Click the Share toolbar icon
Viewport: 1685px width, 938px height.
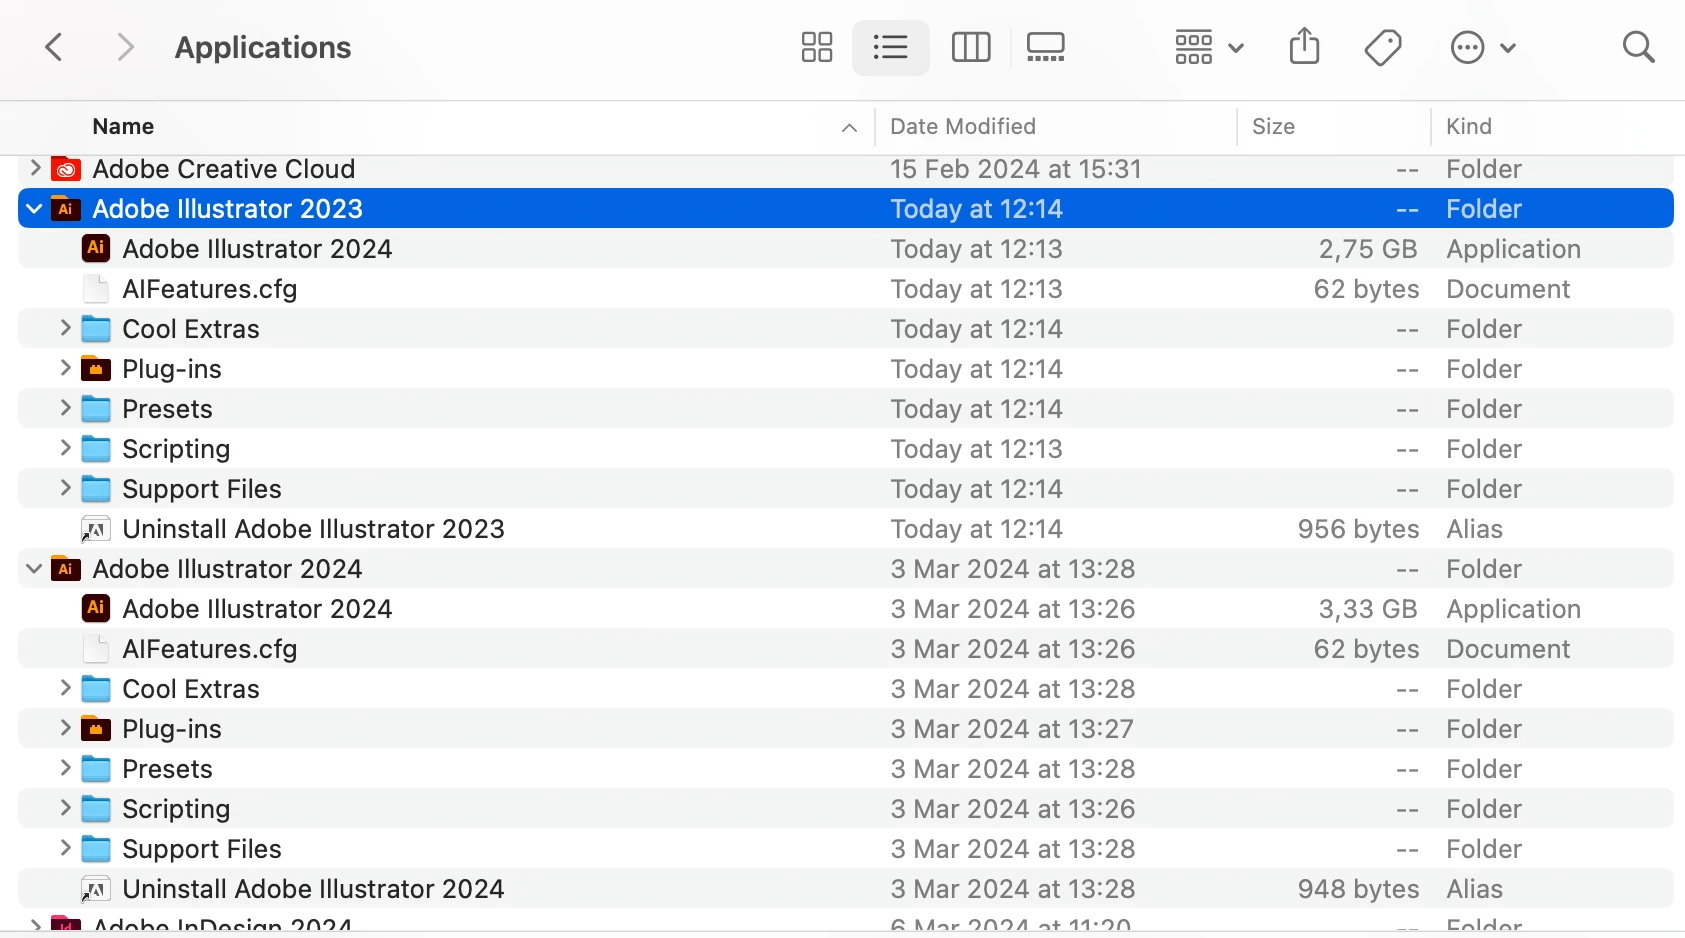tap(1305, 46)
